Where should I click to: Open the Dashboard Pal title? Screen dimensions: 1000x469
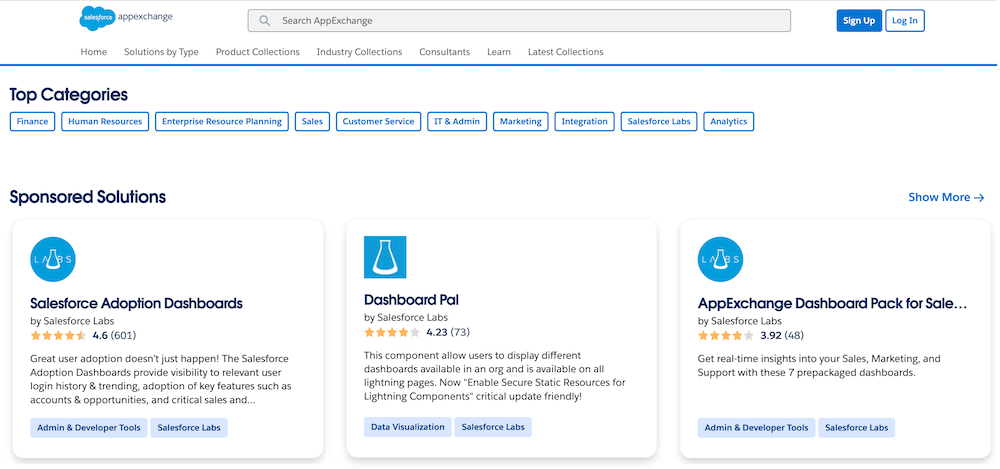[411, 300]
